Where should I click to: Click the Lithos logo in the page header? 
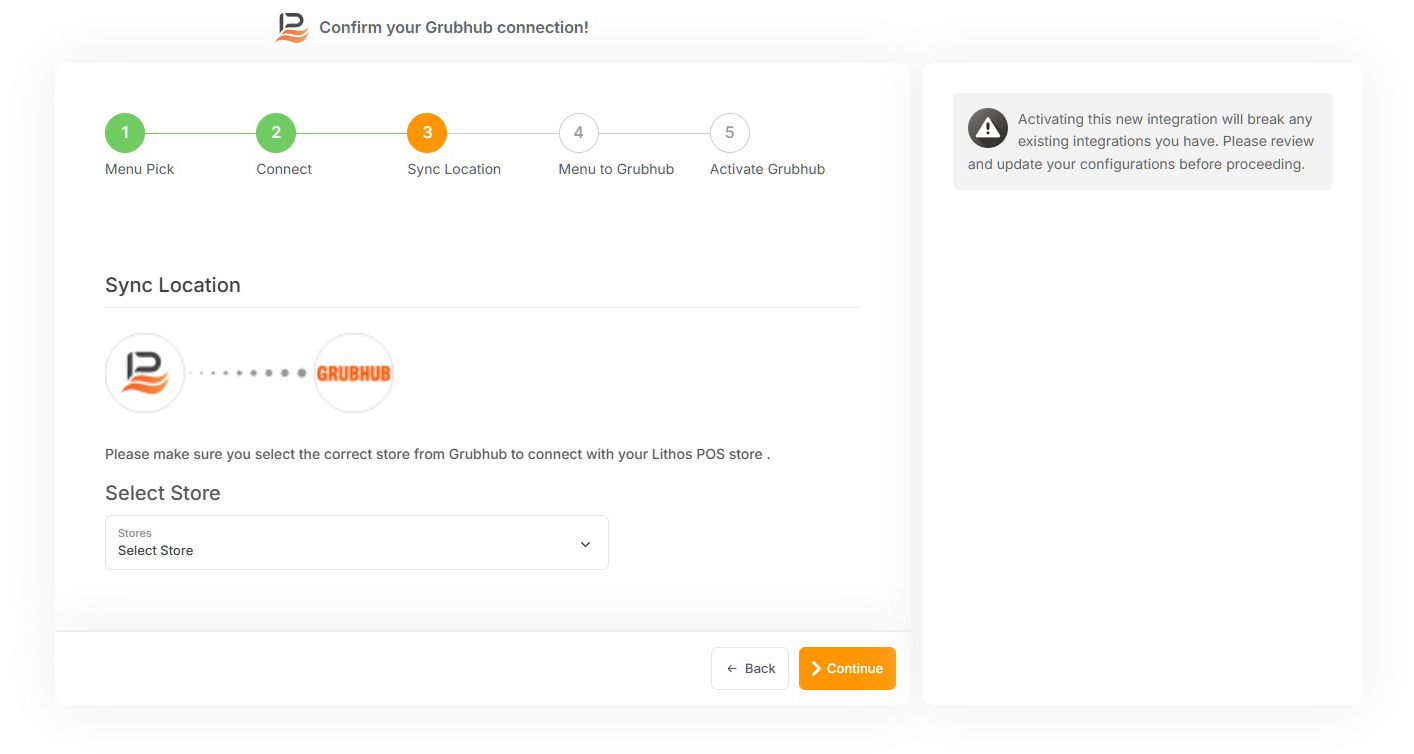[292, 28]
